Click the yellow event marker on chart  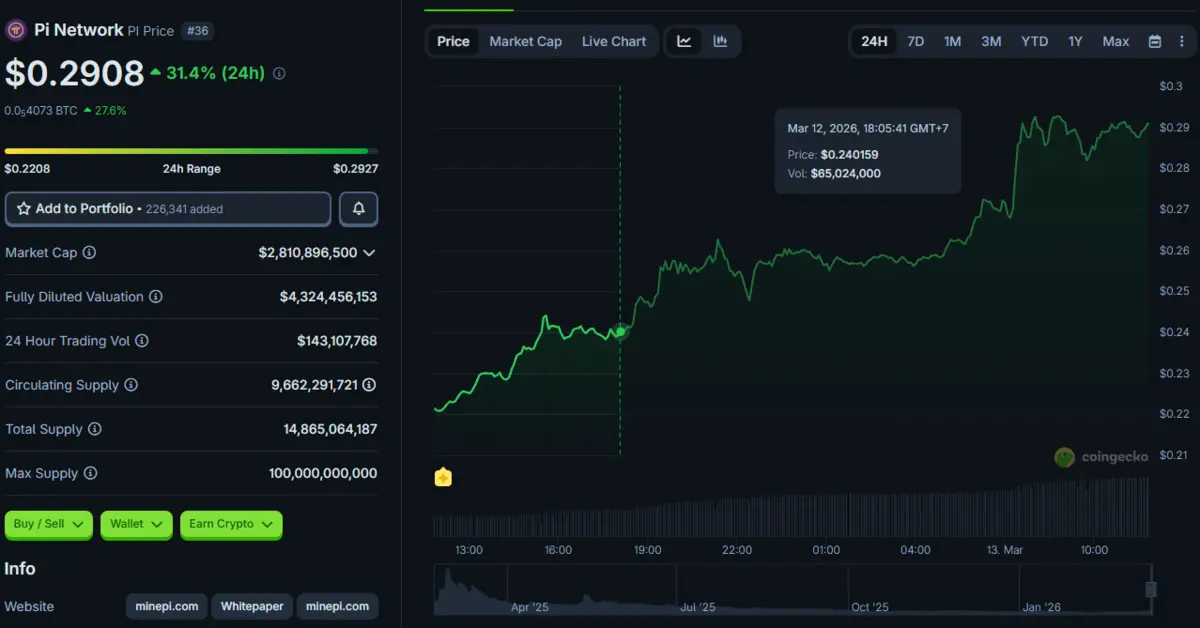443,478
